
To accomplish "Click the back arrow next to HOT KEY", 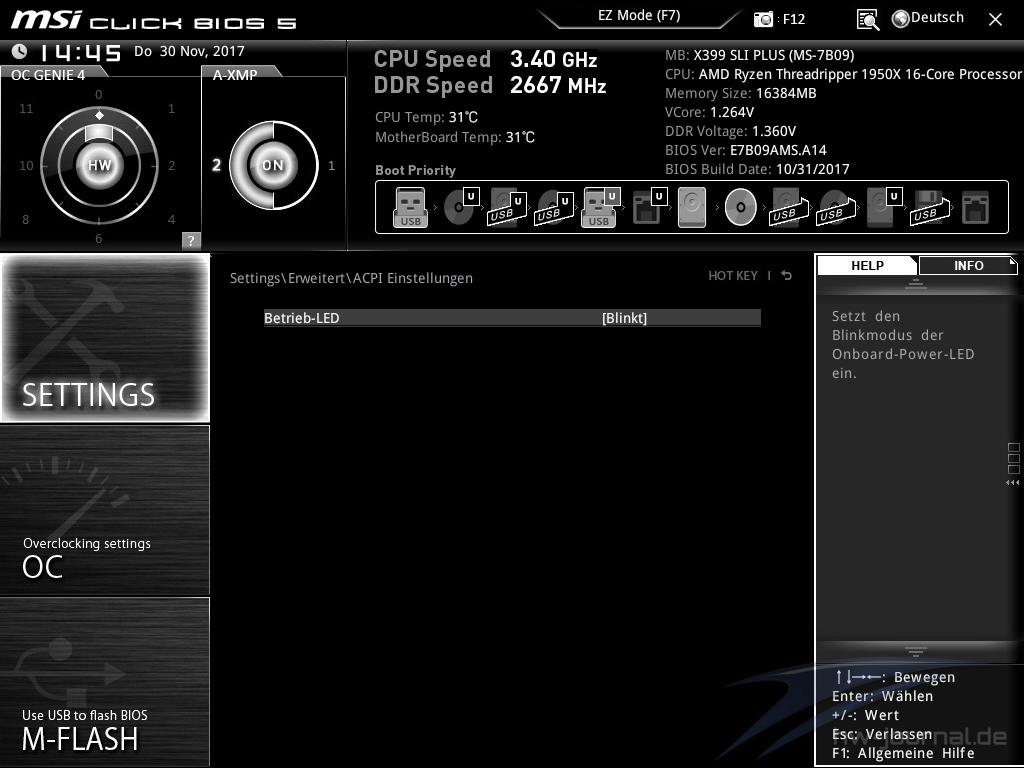I will pos(787,276).
